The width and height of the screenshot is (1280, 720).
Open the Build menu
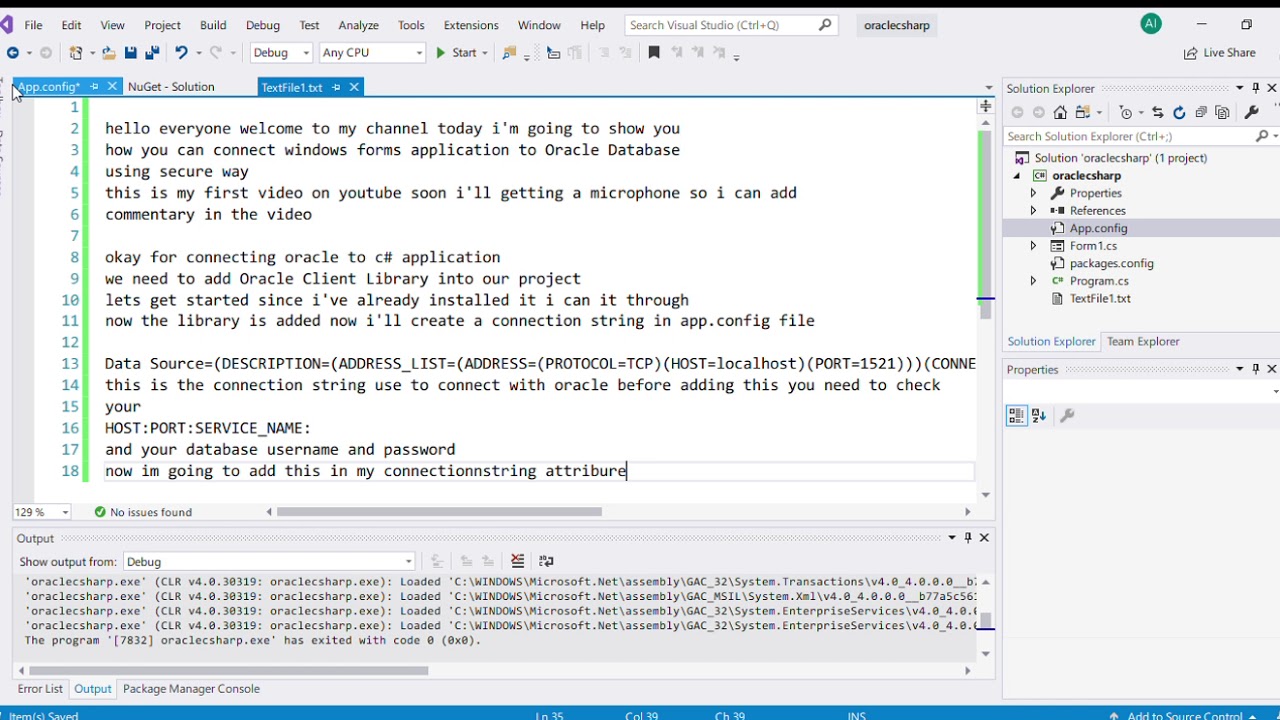(213, 25)
